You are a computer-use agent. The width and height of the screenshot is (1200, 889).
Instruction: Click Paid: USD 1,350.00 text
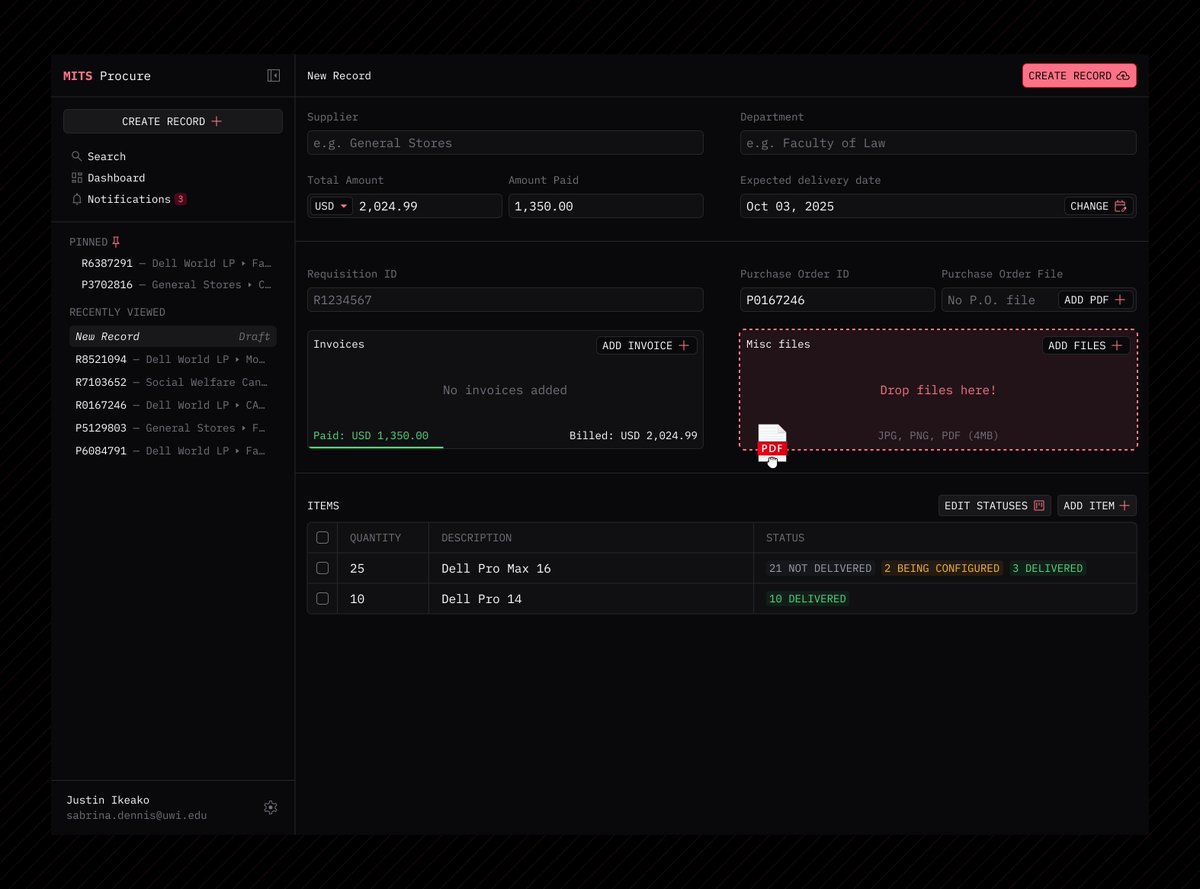(371, 436)
